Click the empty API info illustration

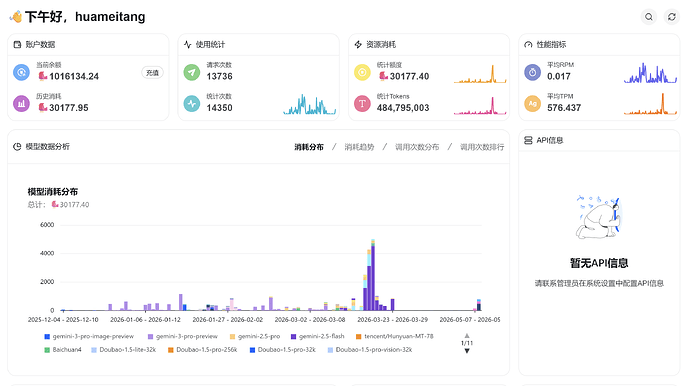click(599, 217)
